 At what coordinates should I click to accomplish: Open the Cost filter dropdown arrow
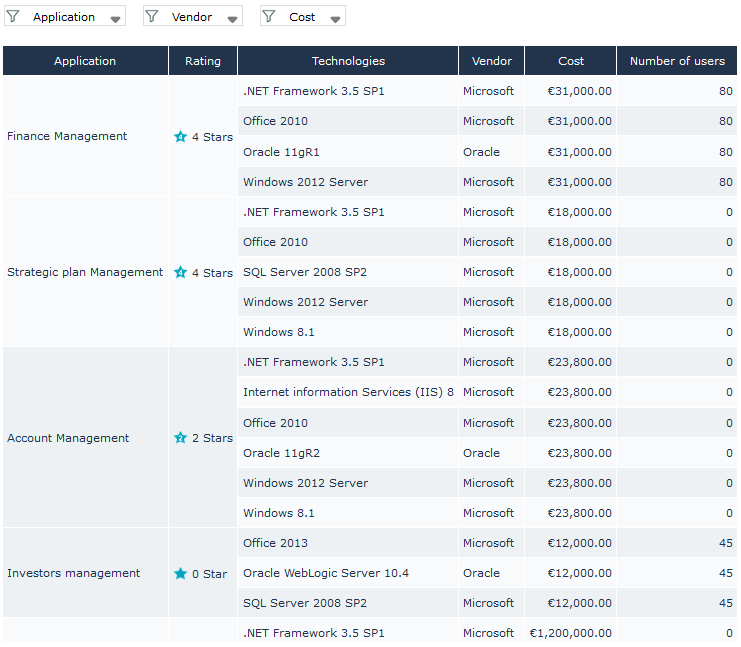[335, 18]
